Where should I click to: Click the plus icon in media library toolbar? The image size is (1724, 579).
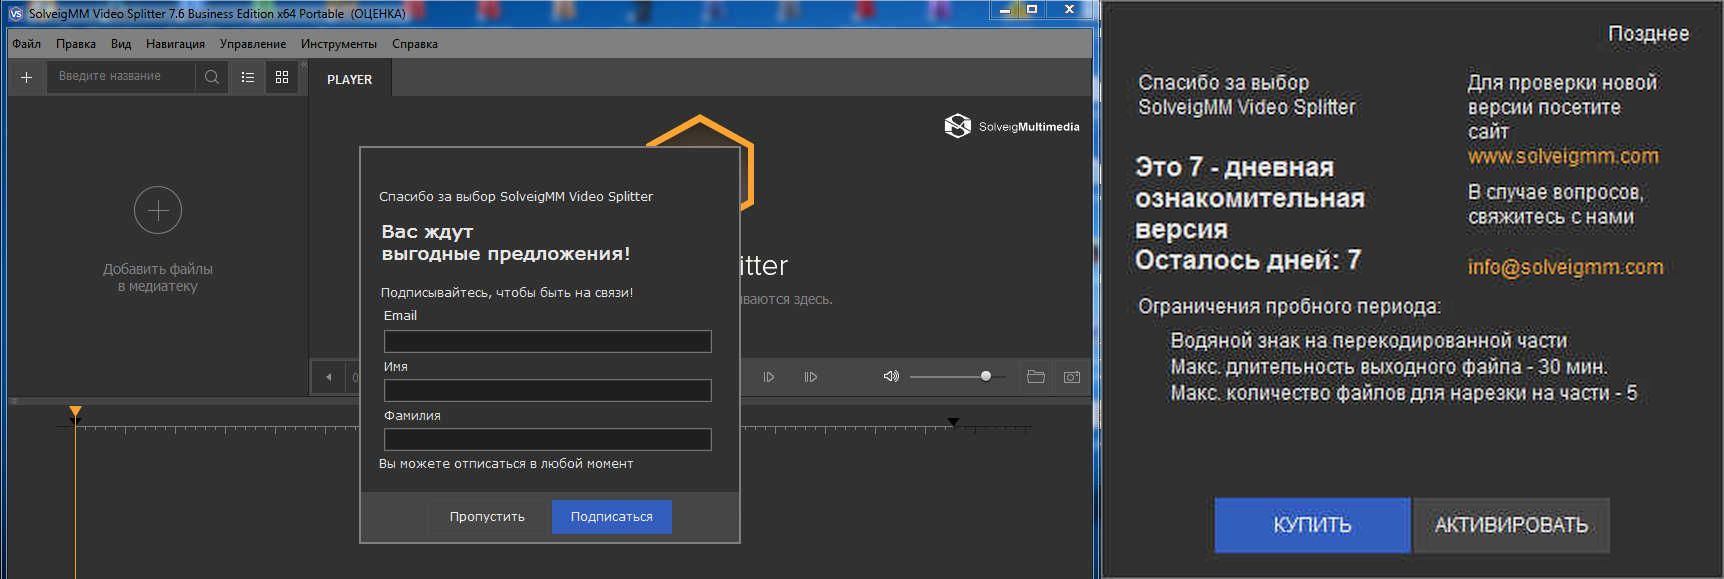tap(27, 77)
